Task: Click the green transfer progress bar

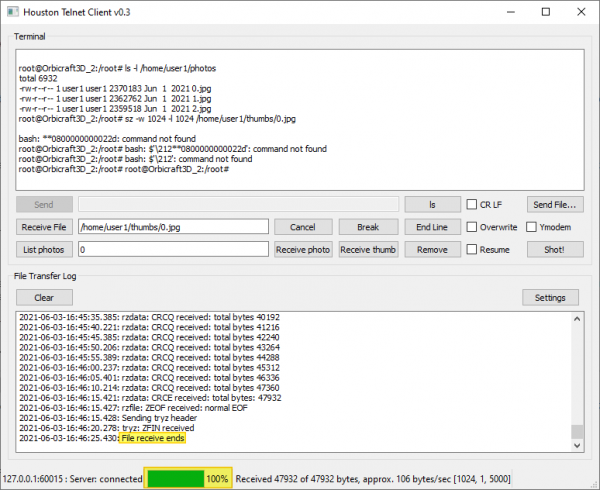Action: pos(176,478)
